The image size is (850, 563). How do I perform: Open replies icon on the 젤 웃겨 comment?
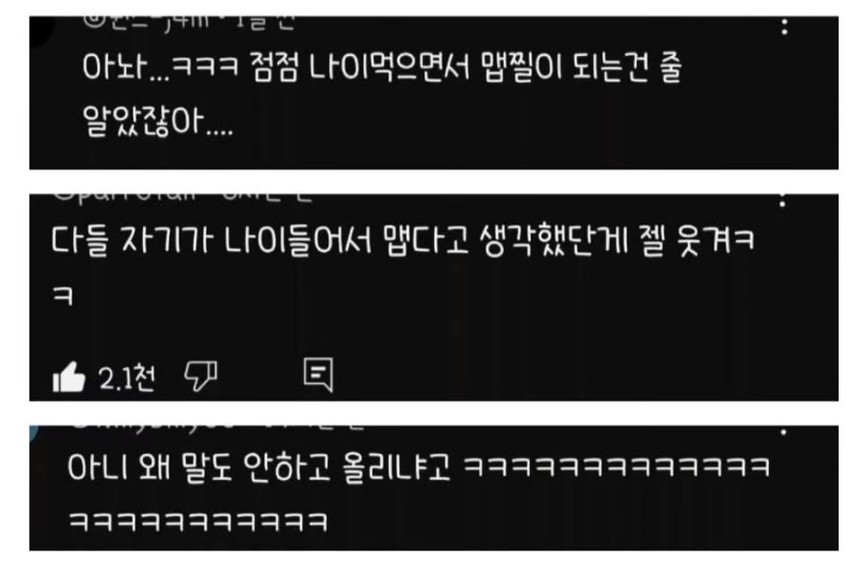[x=318, y=374]
